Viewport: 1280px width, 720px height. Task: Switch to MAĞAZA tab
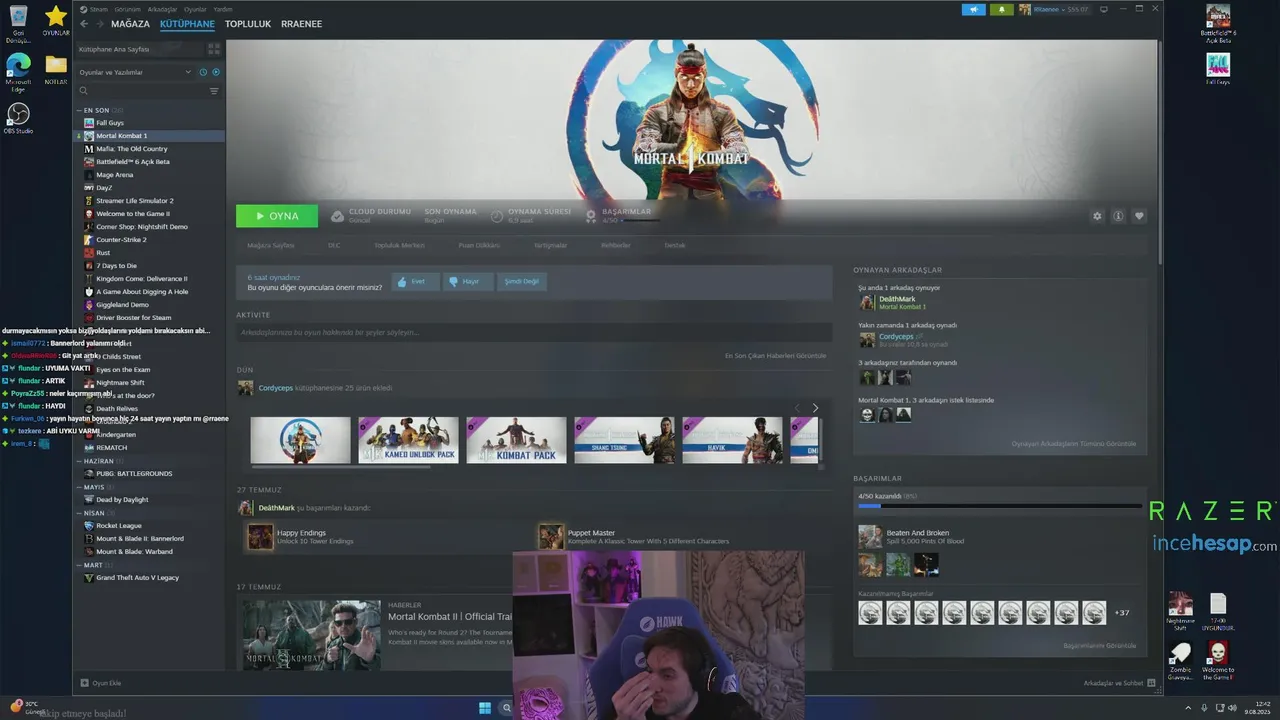(130, 24)
